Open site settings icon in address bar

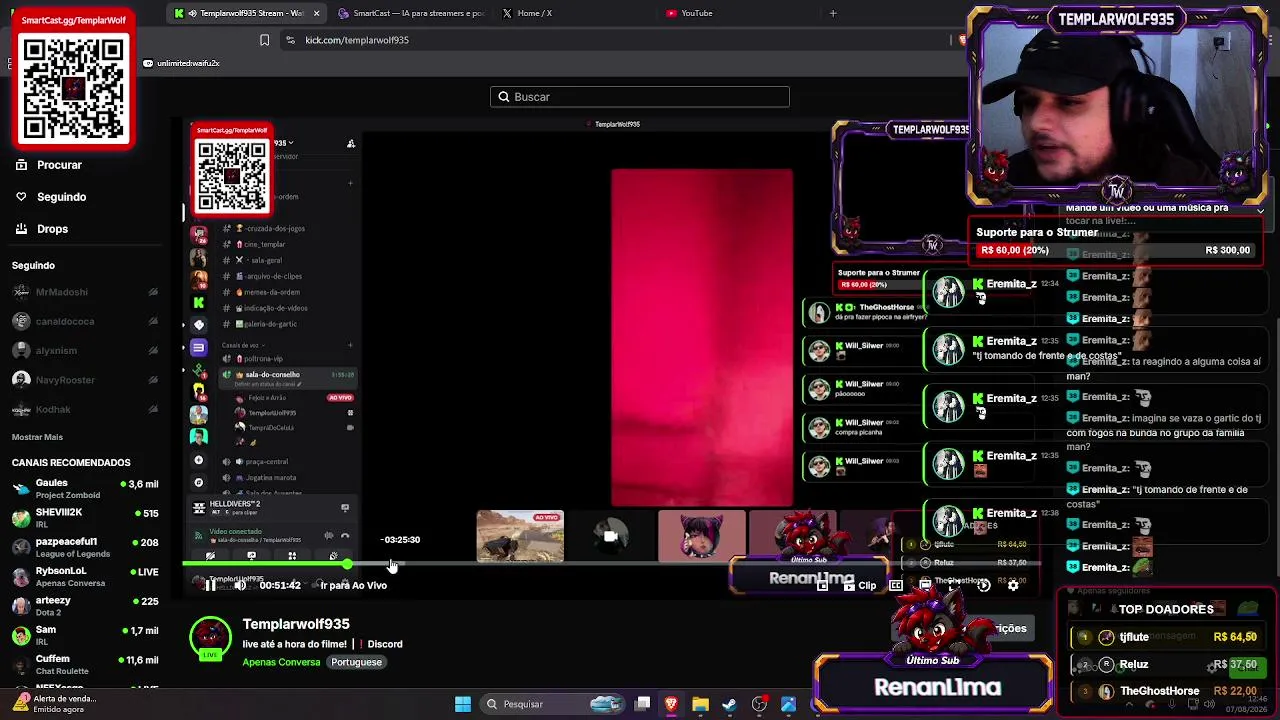290,40
